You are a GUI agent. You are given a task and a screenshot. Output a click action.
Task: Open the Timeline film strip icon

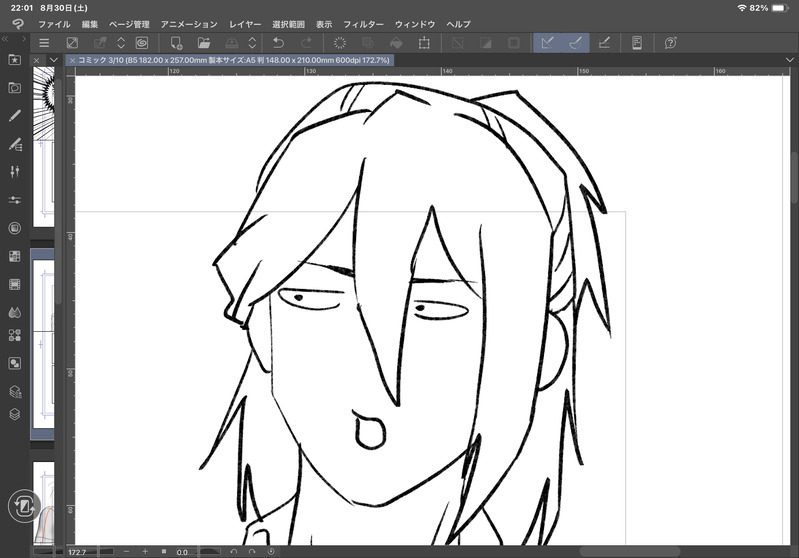15,284
